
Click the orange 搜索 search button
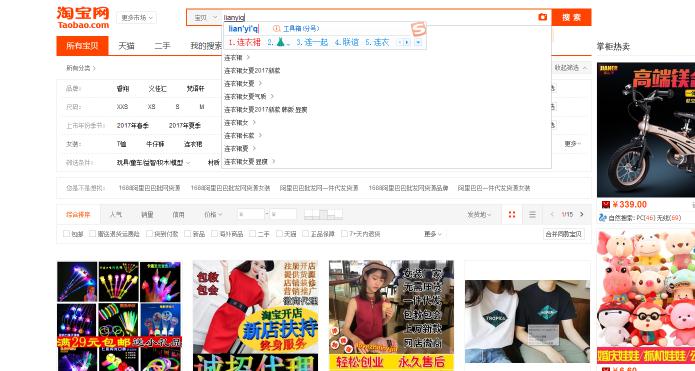pos(571,17)
